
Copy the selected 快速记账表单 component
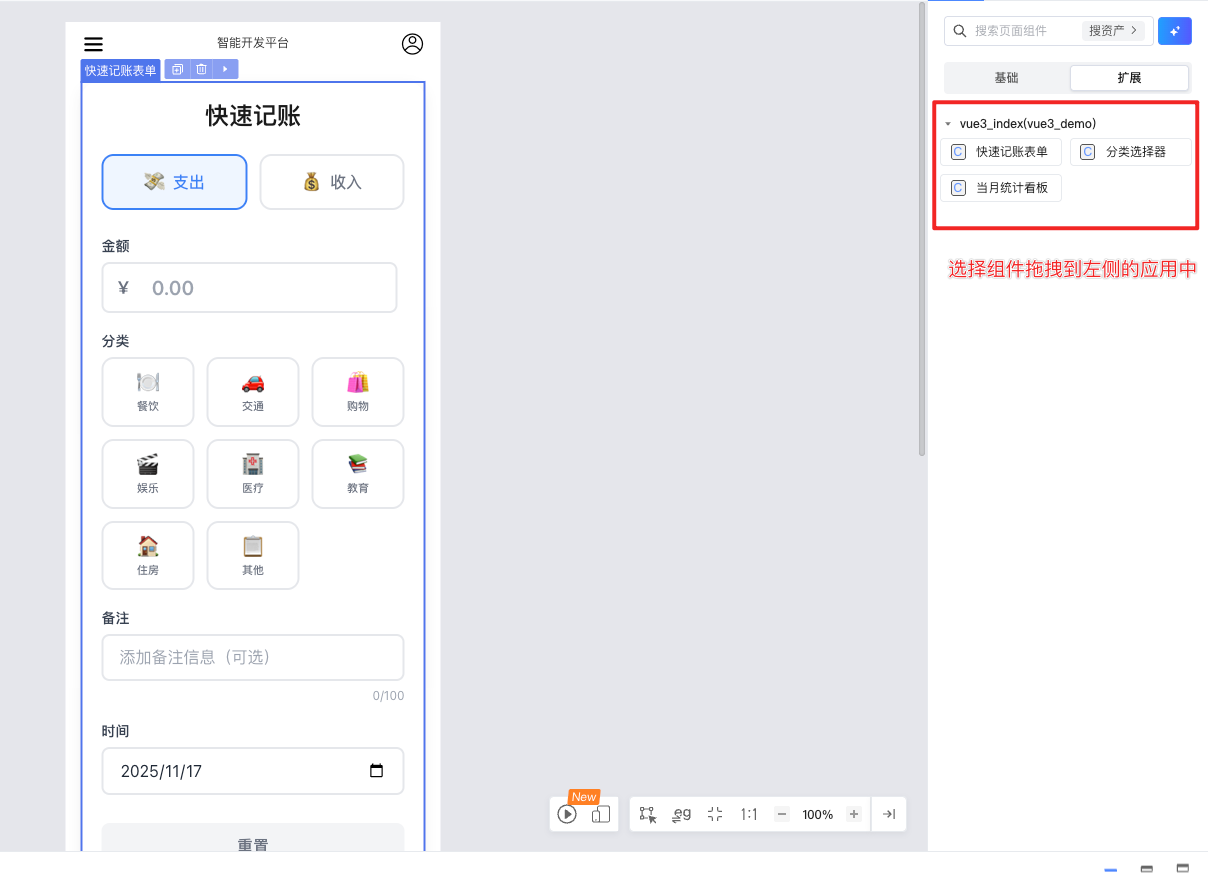click(x=177, y=69)
